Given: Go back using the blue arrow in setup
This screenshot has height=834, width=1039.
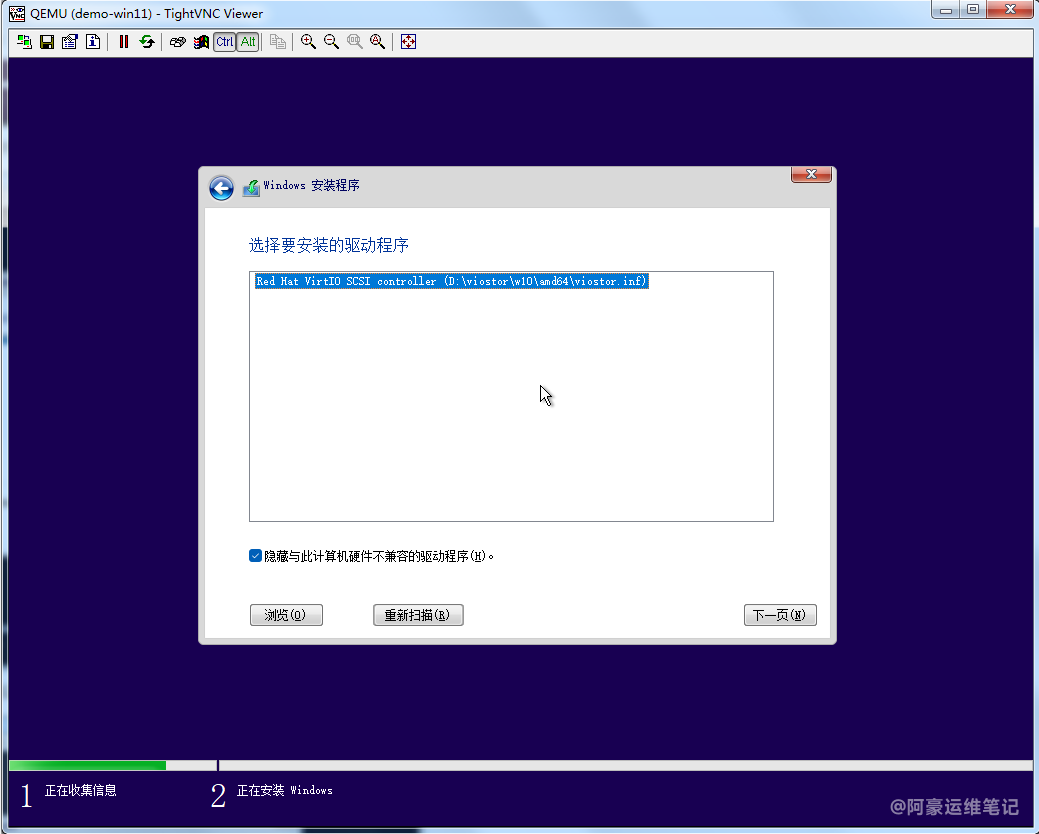Looking at the screenshot, I should (x=221, y=188).
